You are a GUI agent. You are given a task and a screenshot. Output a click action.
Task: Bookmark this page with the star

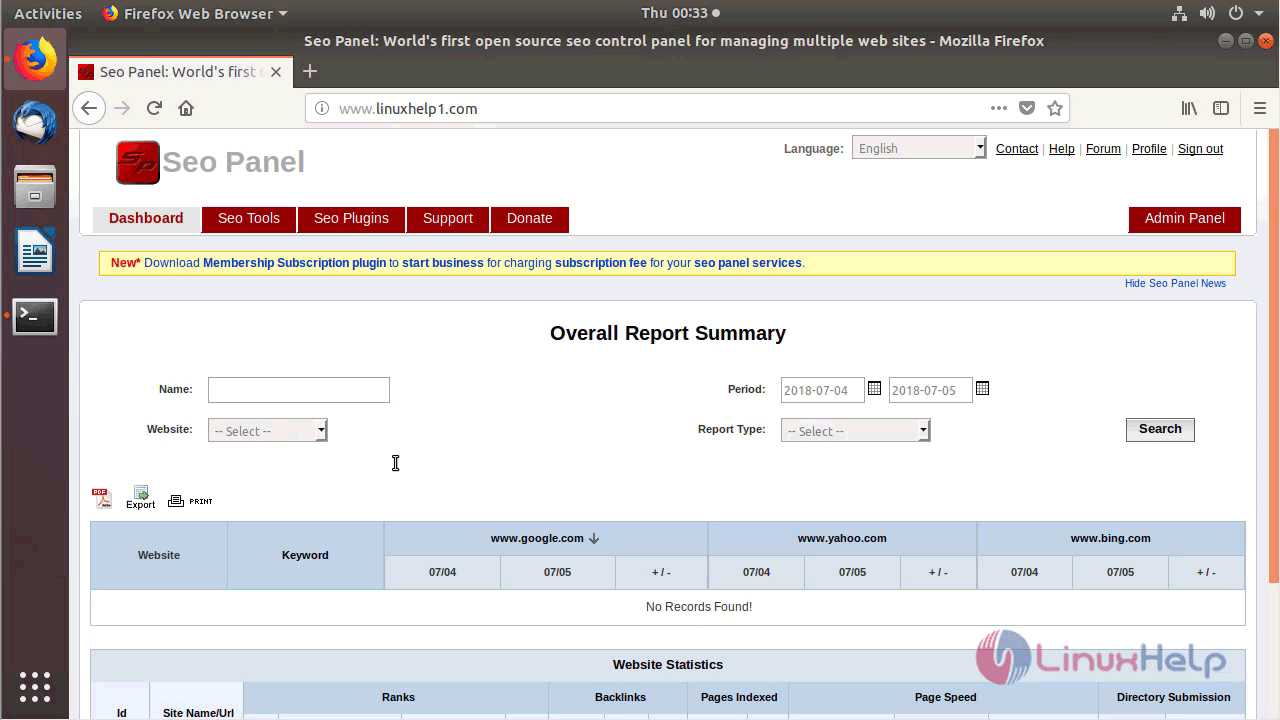click(1055, 108)
